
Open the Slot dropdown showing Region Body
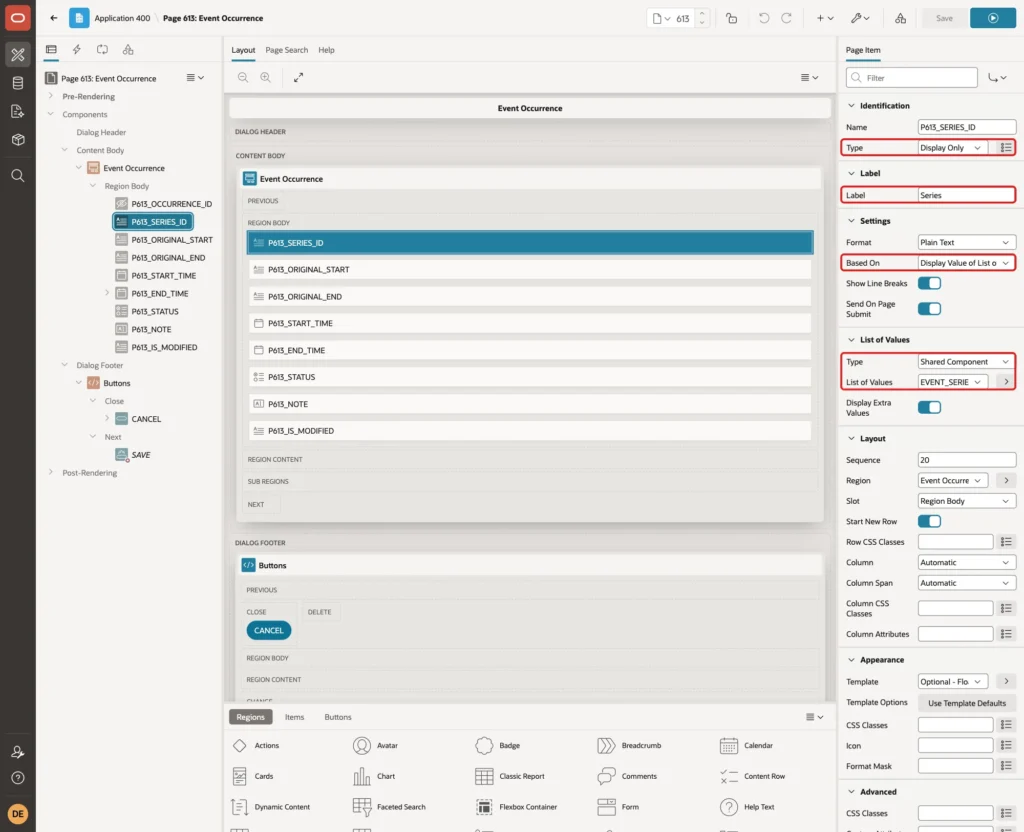pos(966,501)
